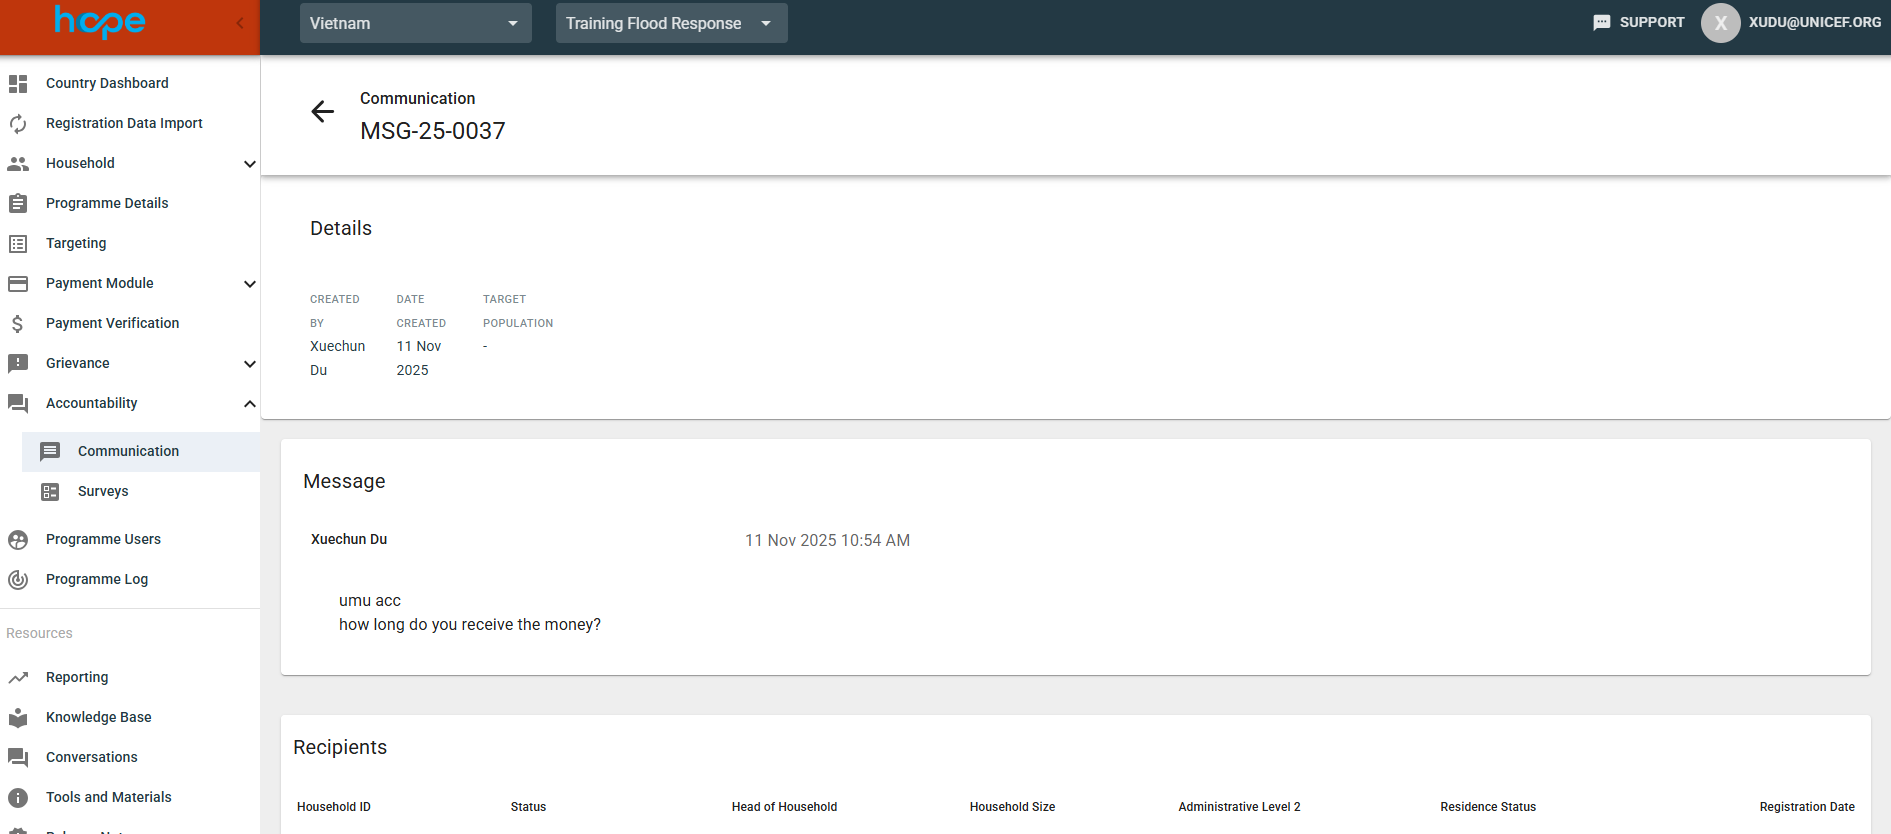Open the Training Flood Response programme dropdown
1891x834 pixels.
(671, 23)
